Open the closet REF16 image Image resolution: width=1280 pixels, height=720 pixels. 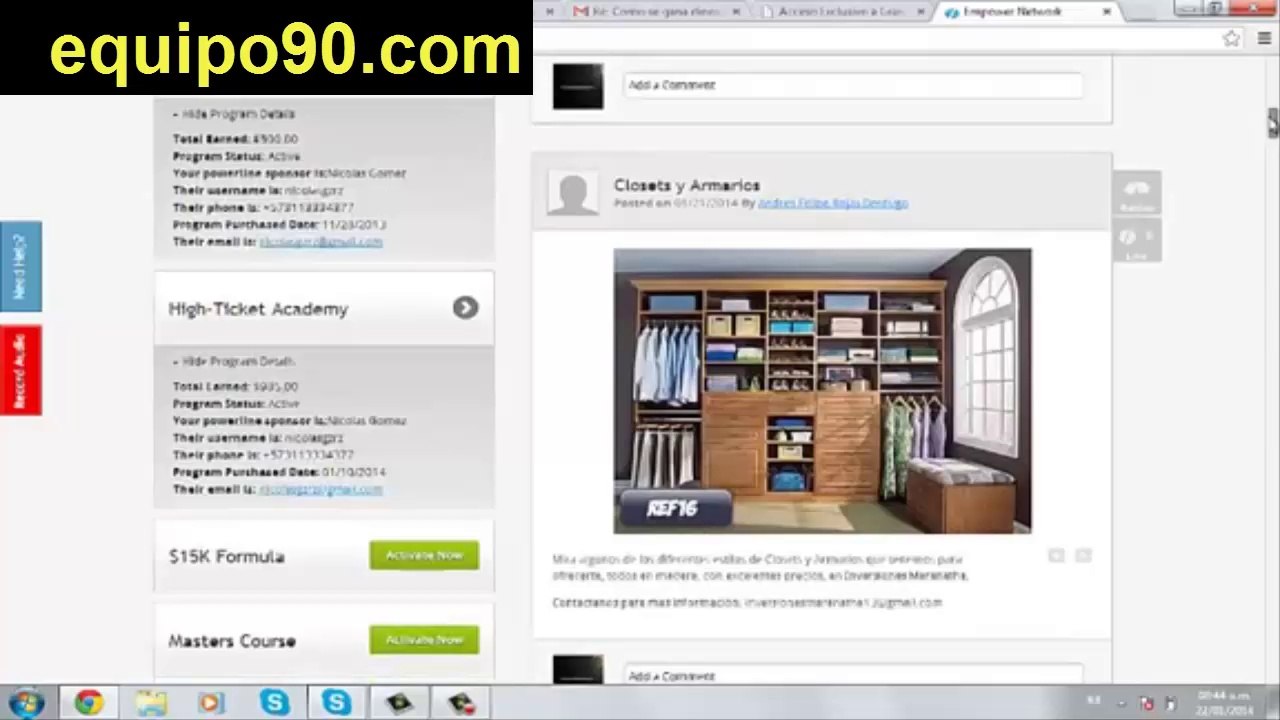822,391
